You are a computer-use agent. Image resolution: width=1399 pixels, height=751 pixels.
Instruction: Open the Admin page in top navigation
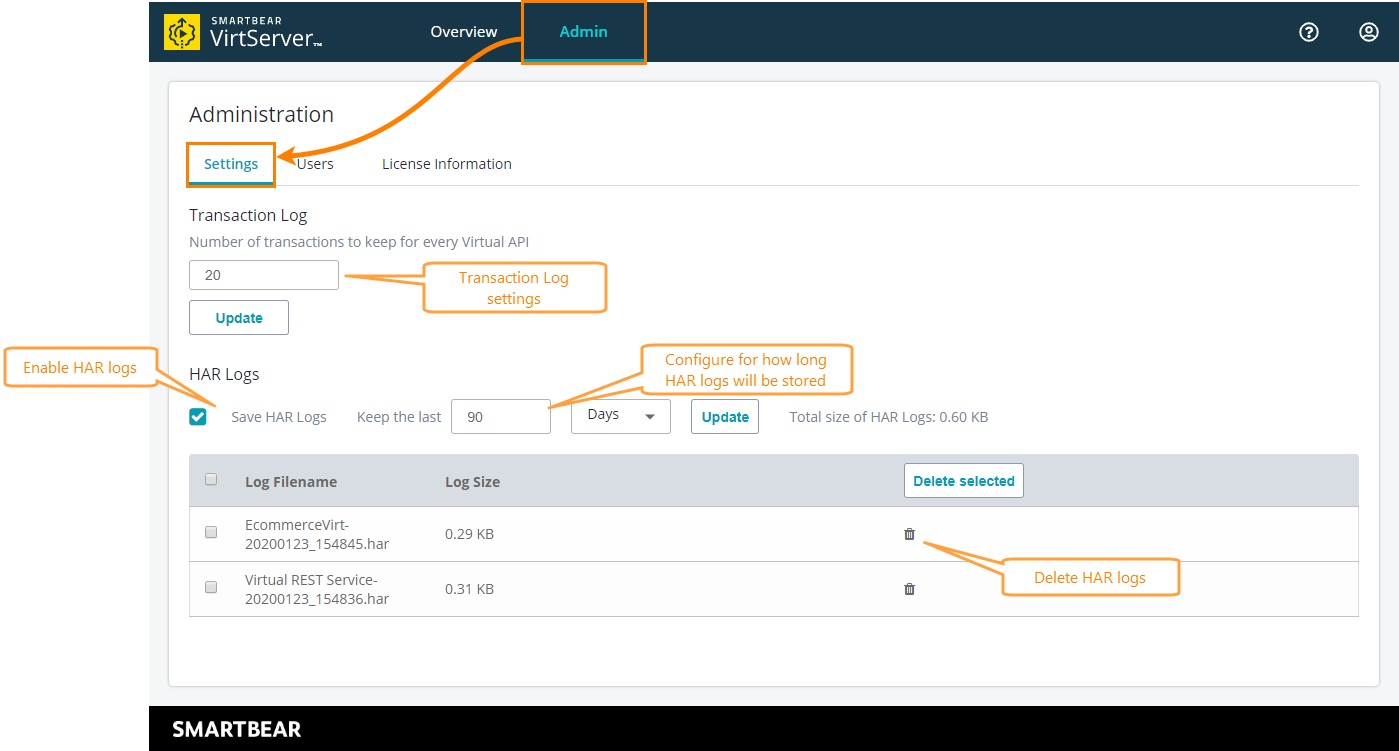click(x=584, y=32)
